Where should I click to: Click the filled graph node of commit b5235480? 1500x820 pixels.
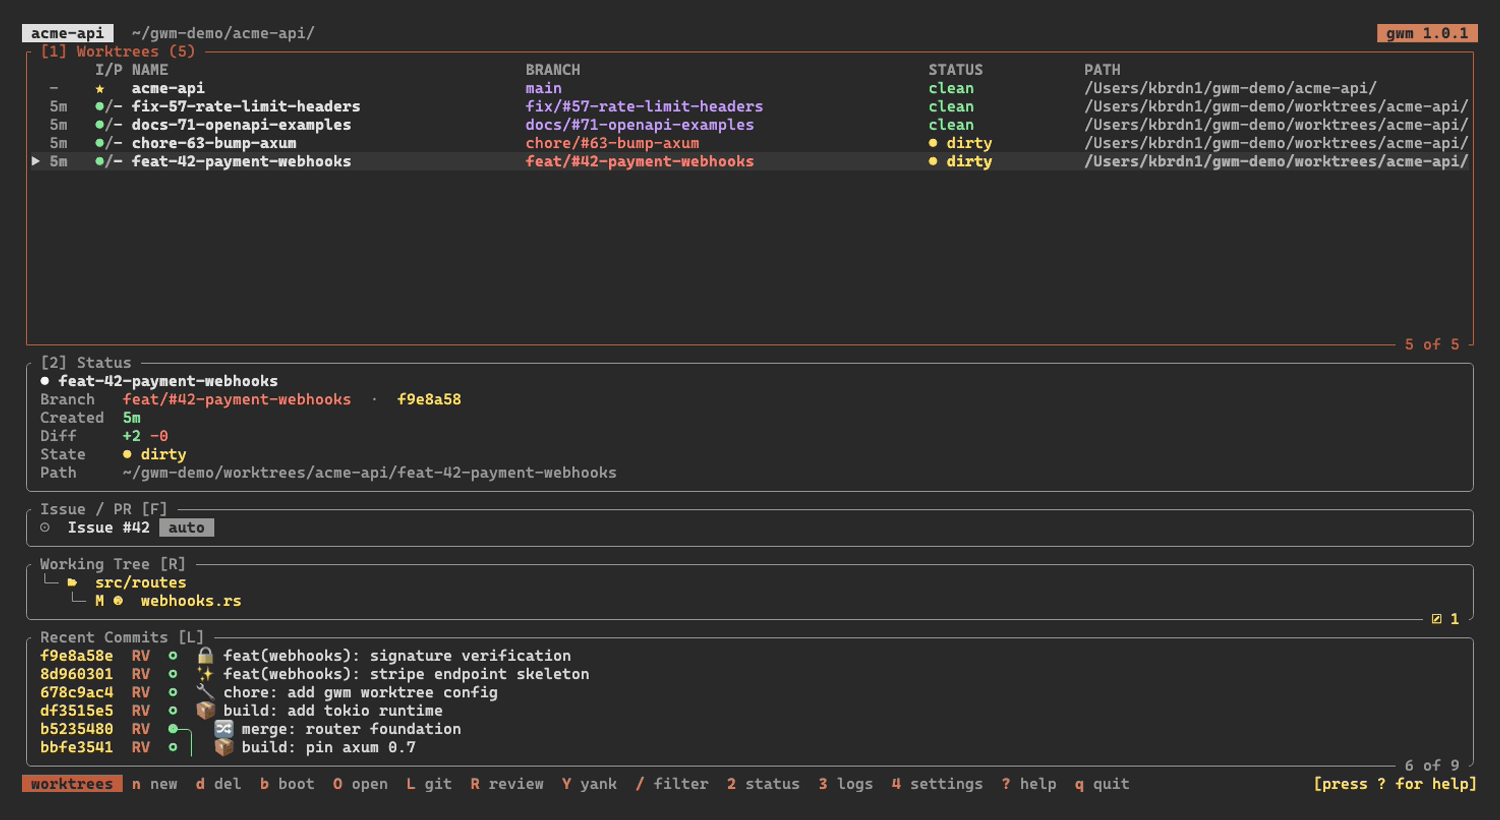tap(173, 729)
